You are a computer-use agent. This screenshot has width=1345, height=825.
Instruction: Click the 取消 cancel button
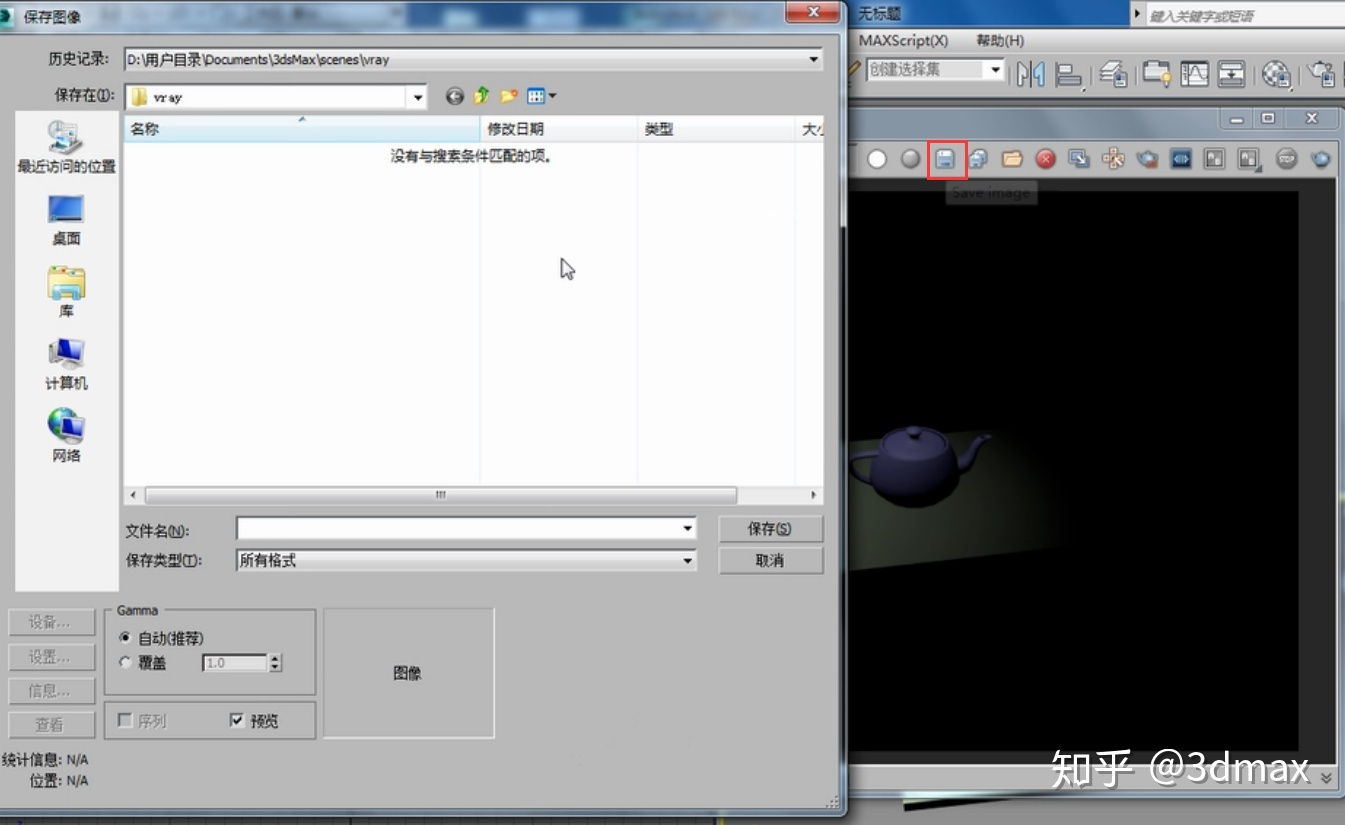point(770,561)
